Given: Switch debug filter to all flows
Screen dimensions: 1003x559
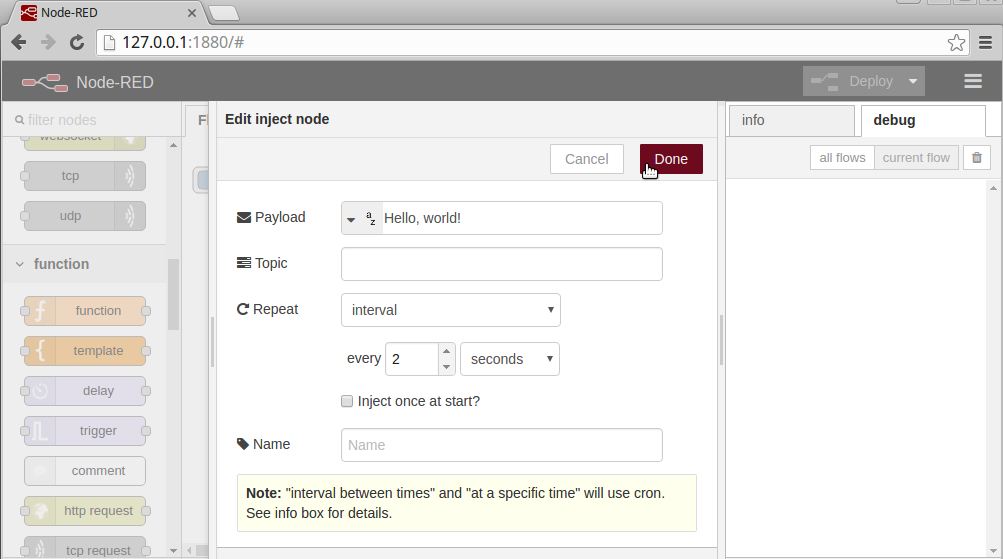Looking at the screenshot, I should click(842, 158).
